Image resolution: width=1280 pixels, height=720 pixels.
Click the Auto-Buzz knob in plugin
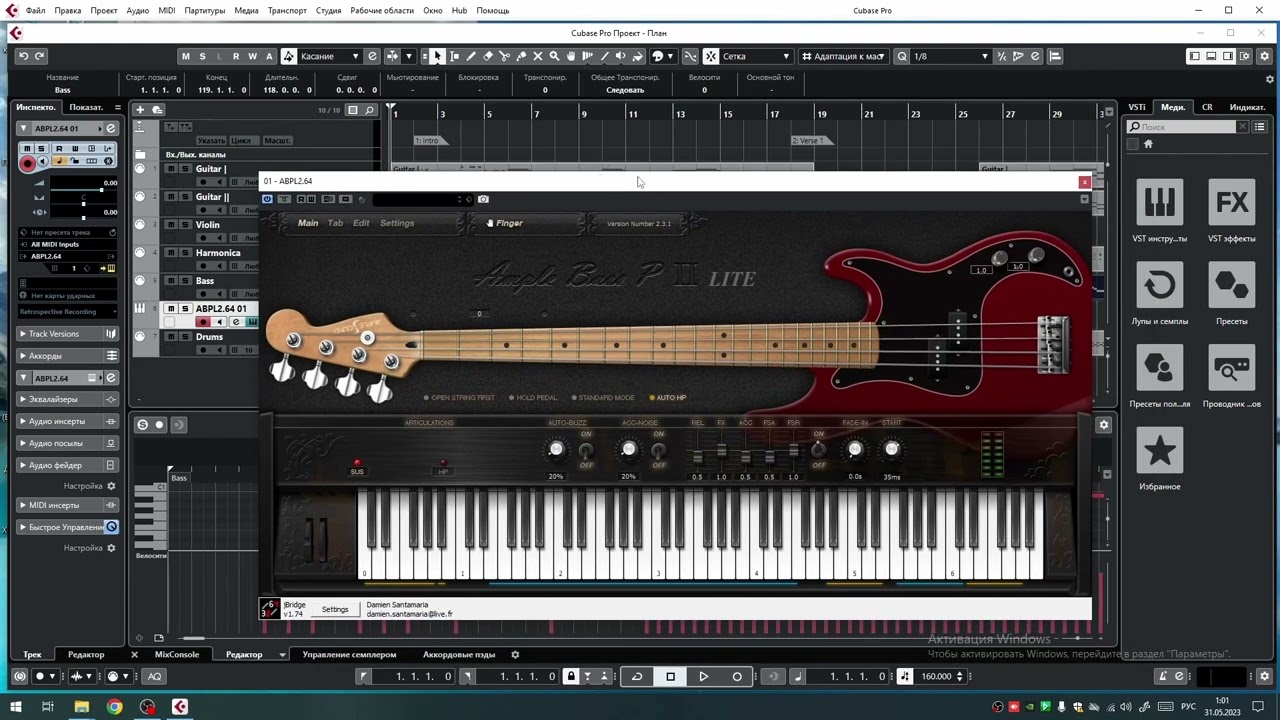(556, 450)
